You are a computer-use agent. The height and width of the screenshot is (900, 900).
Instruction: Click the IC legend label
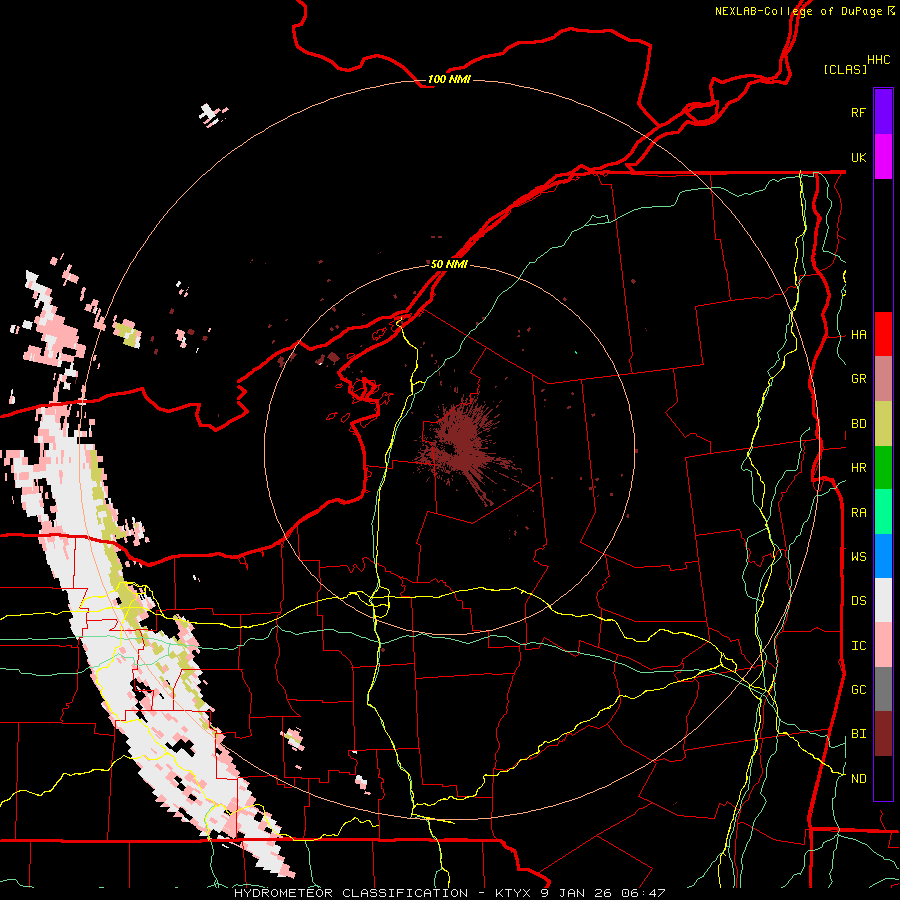click(859, 646)
